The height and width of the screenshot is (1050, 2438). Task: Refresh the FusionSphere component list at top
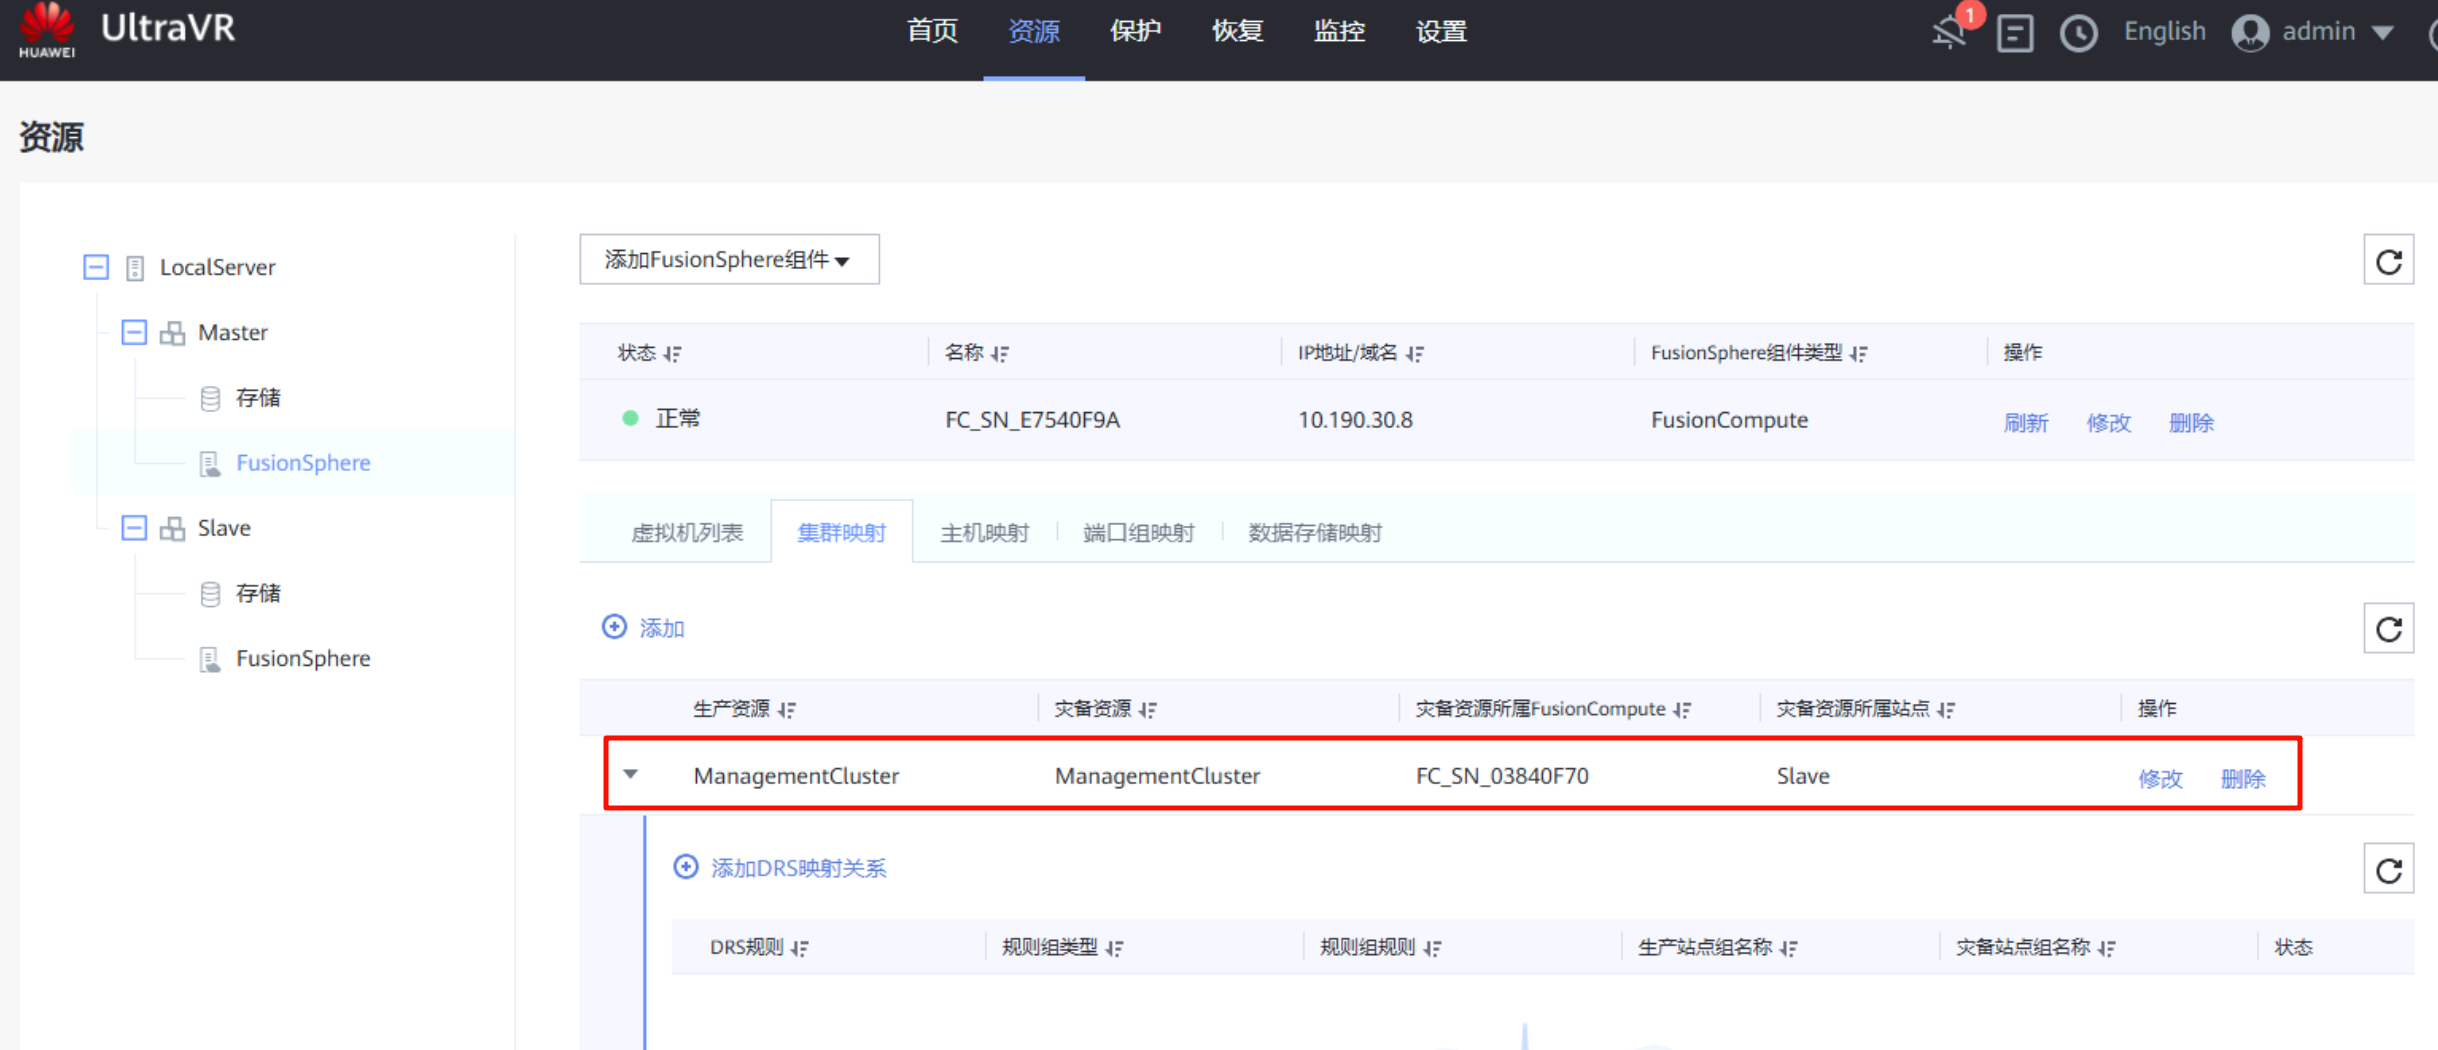point(2388,261)
